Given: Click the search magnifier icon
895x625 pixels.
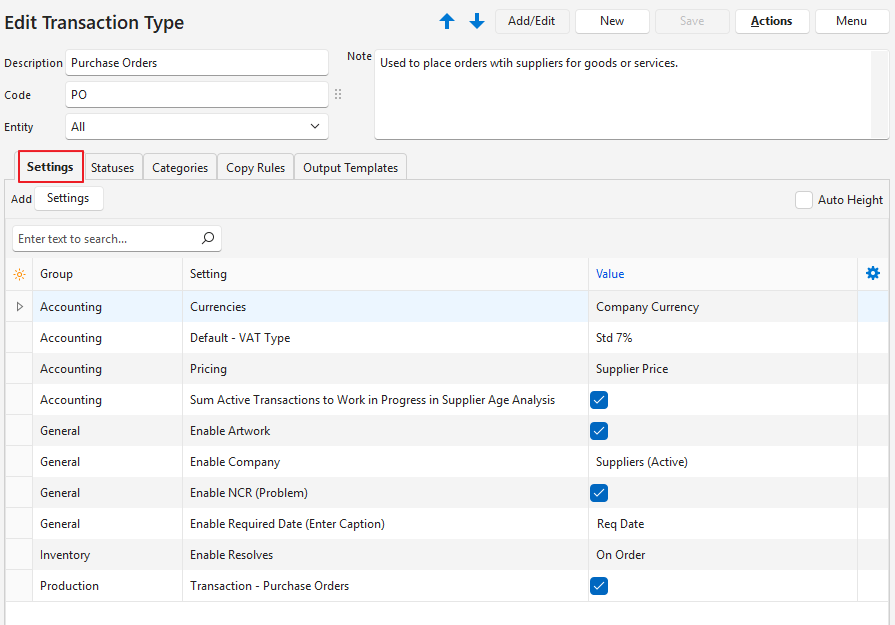Looking at the screenshot, I should pyautogui.click(x=208, y=239).
